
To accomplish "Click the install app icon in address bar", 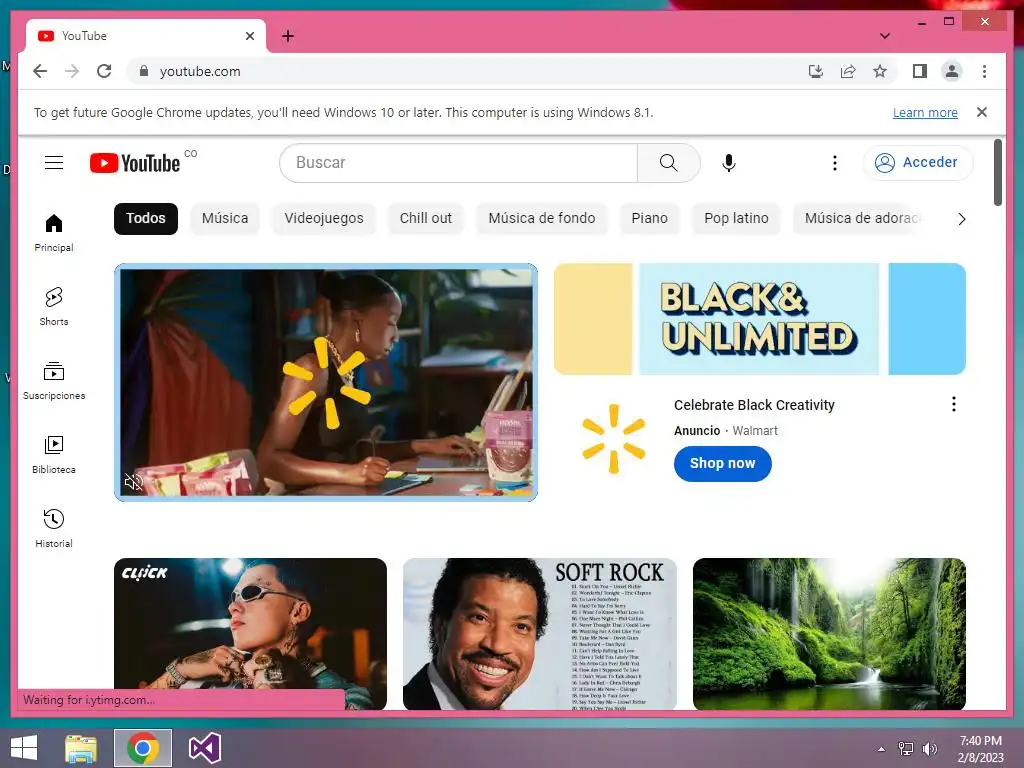I will [x=816, y=71].
